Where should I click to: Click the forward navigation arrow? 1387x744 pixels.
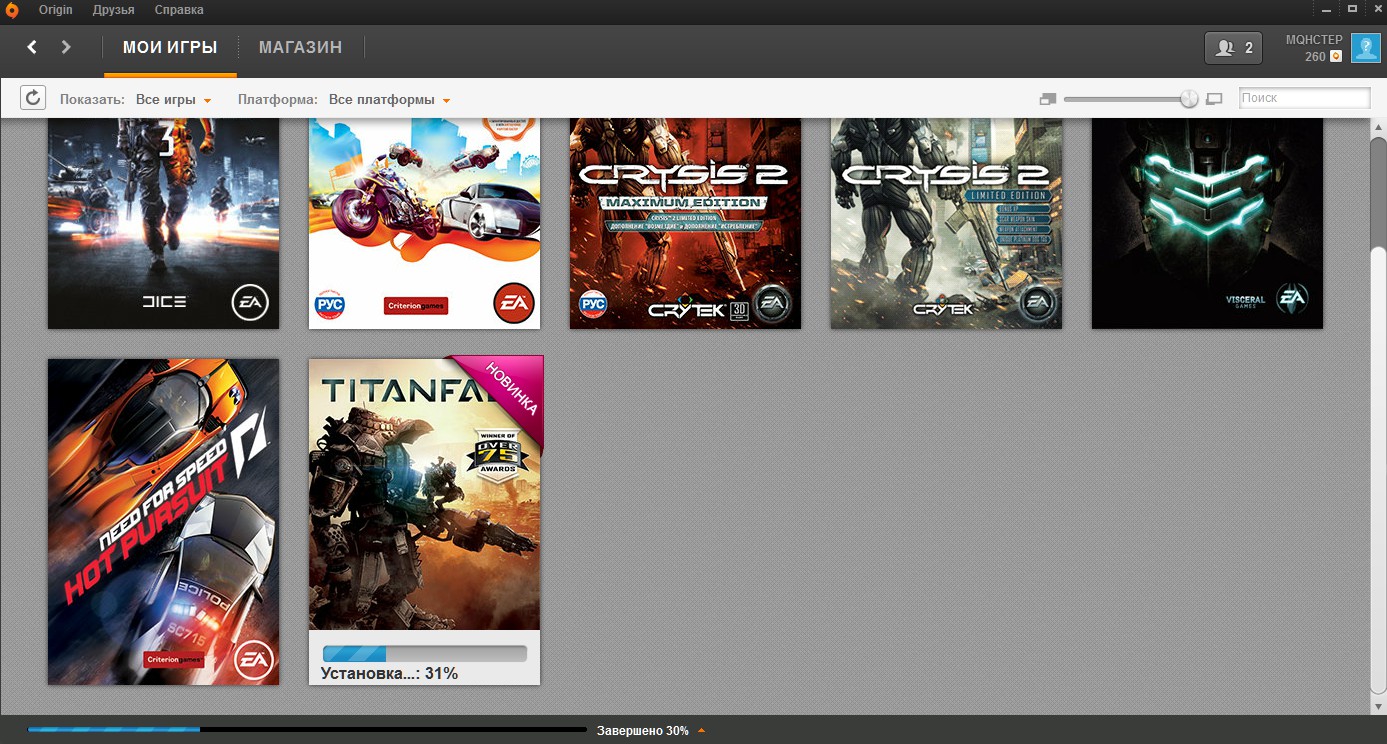pos(66,47)
